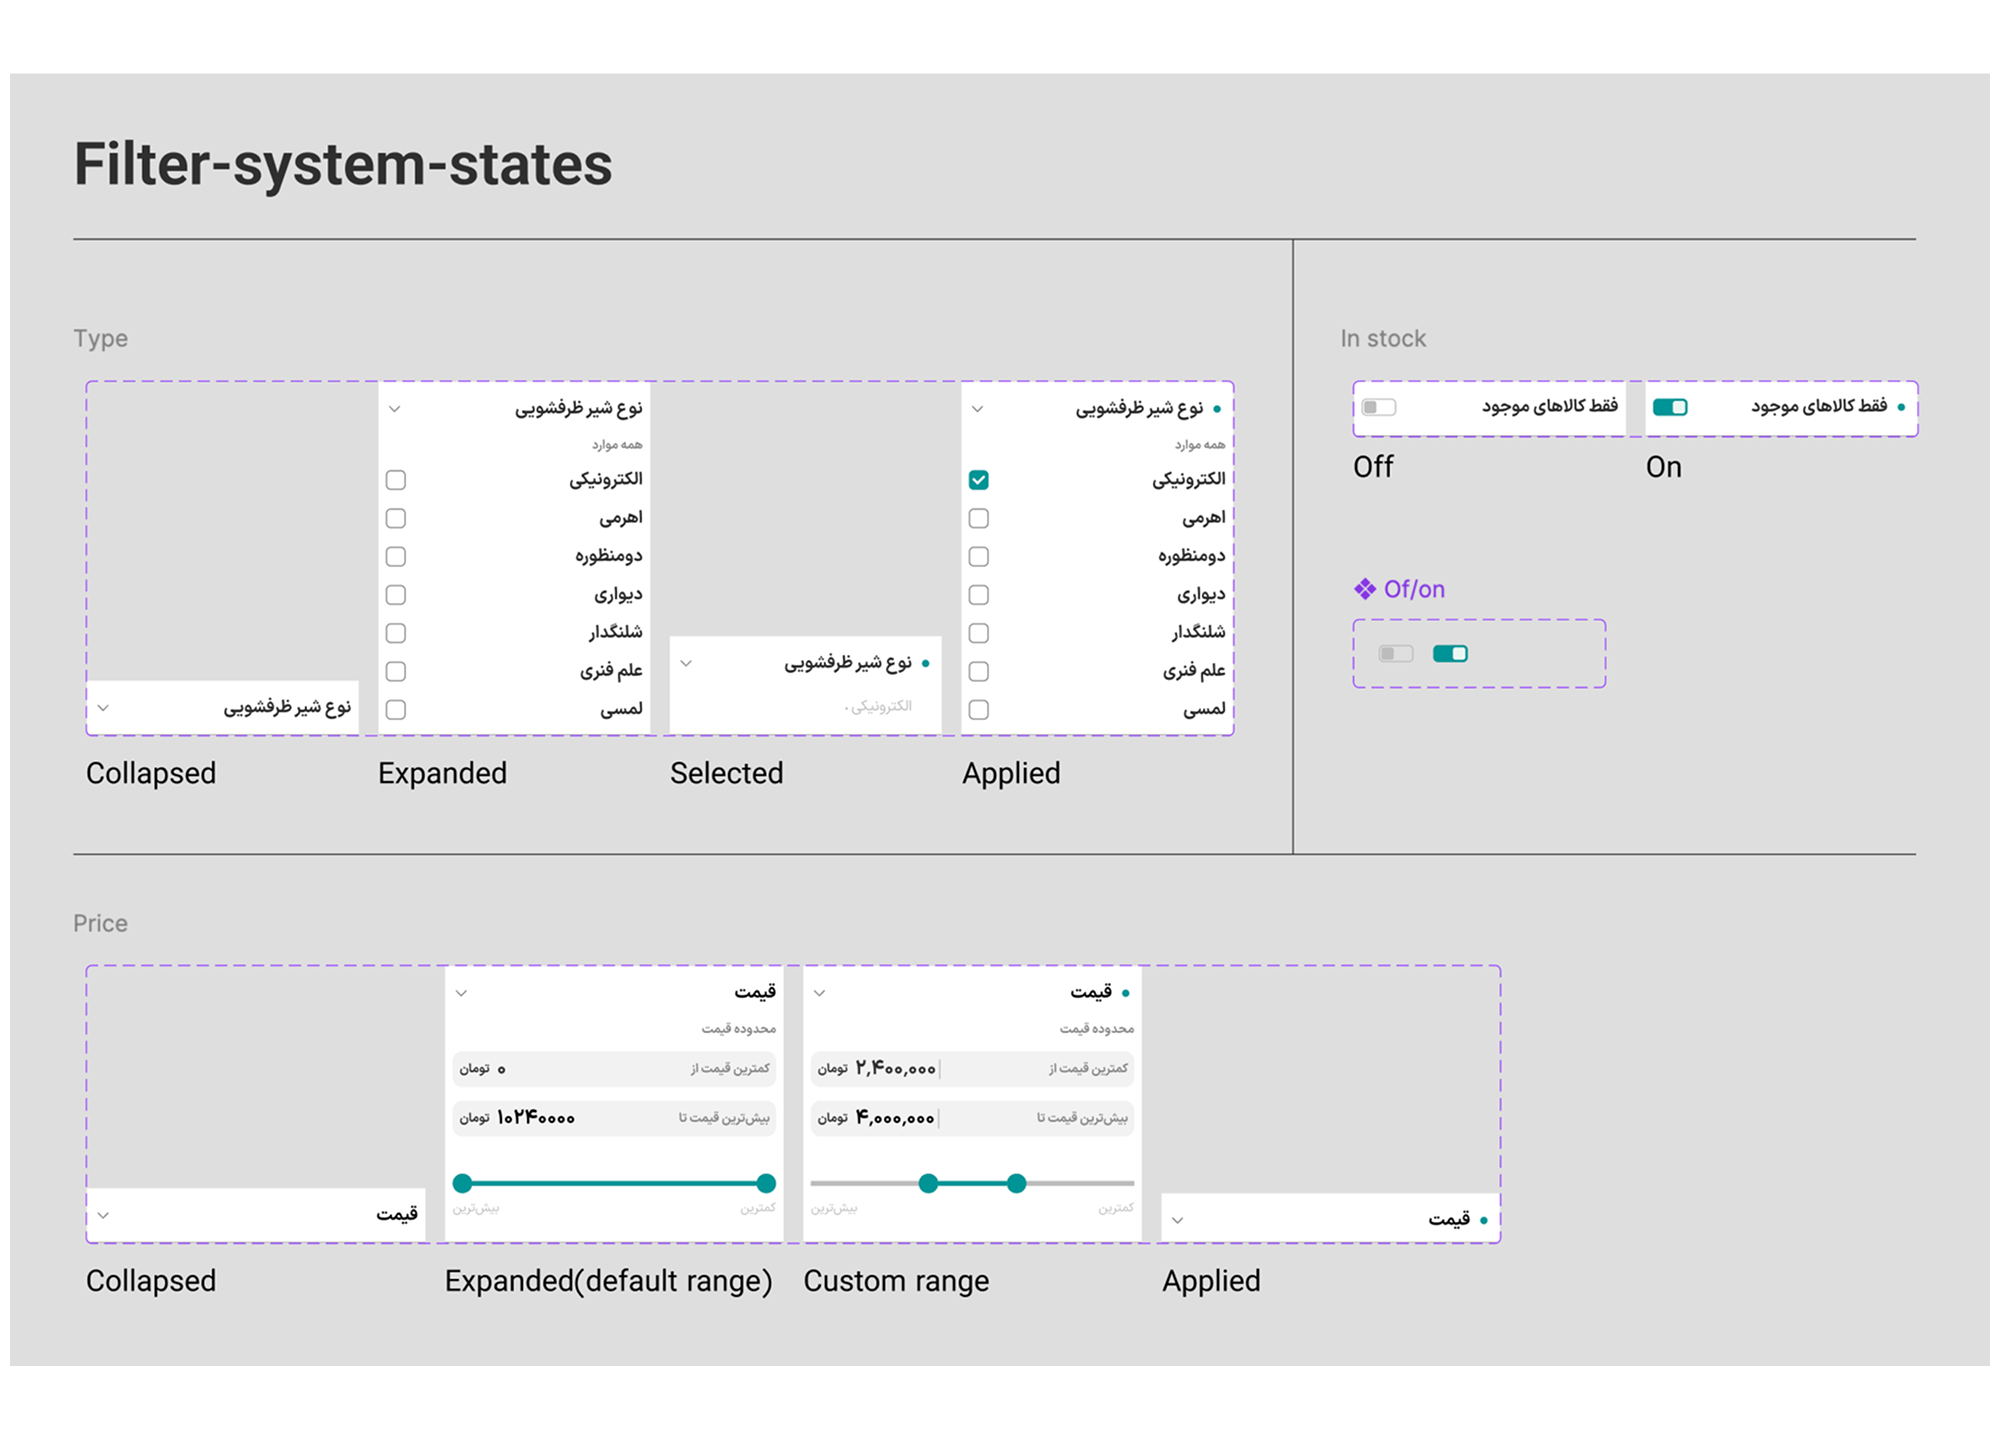Toggle the Off in-stock switch
This screenshot has width=2000, height=1440.
coord(1379,407)
